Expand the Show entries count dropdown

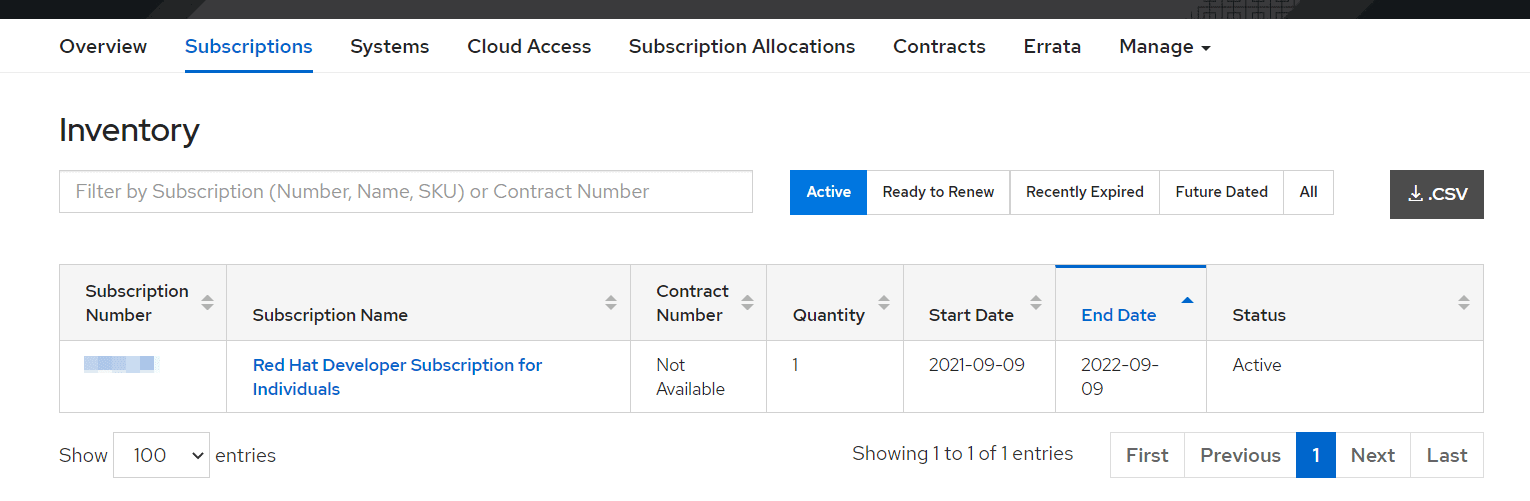[x=161, y=455]
